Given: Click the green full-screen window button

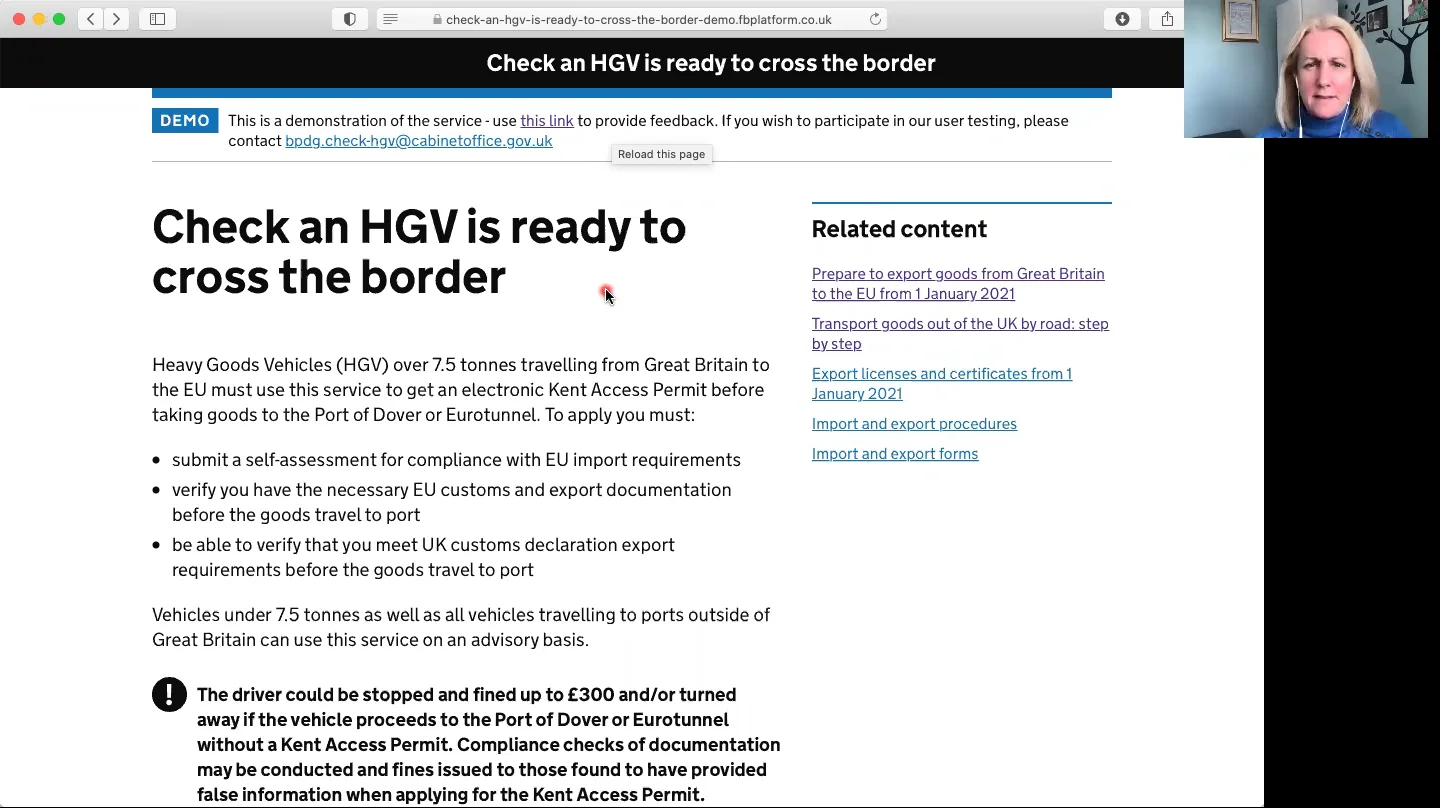Looking at the screenshot, I should (x=59, y=19).
